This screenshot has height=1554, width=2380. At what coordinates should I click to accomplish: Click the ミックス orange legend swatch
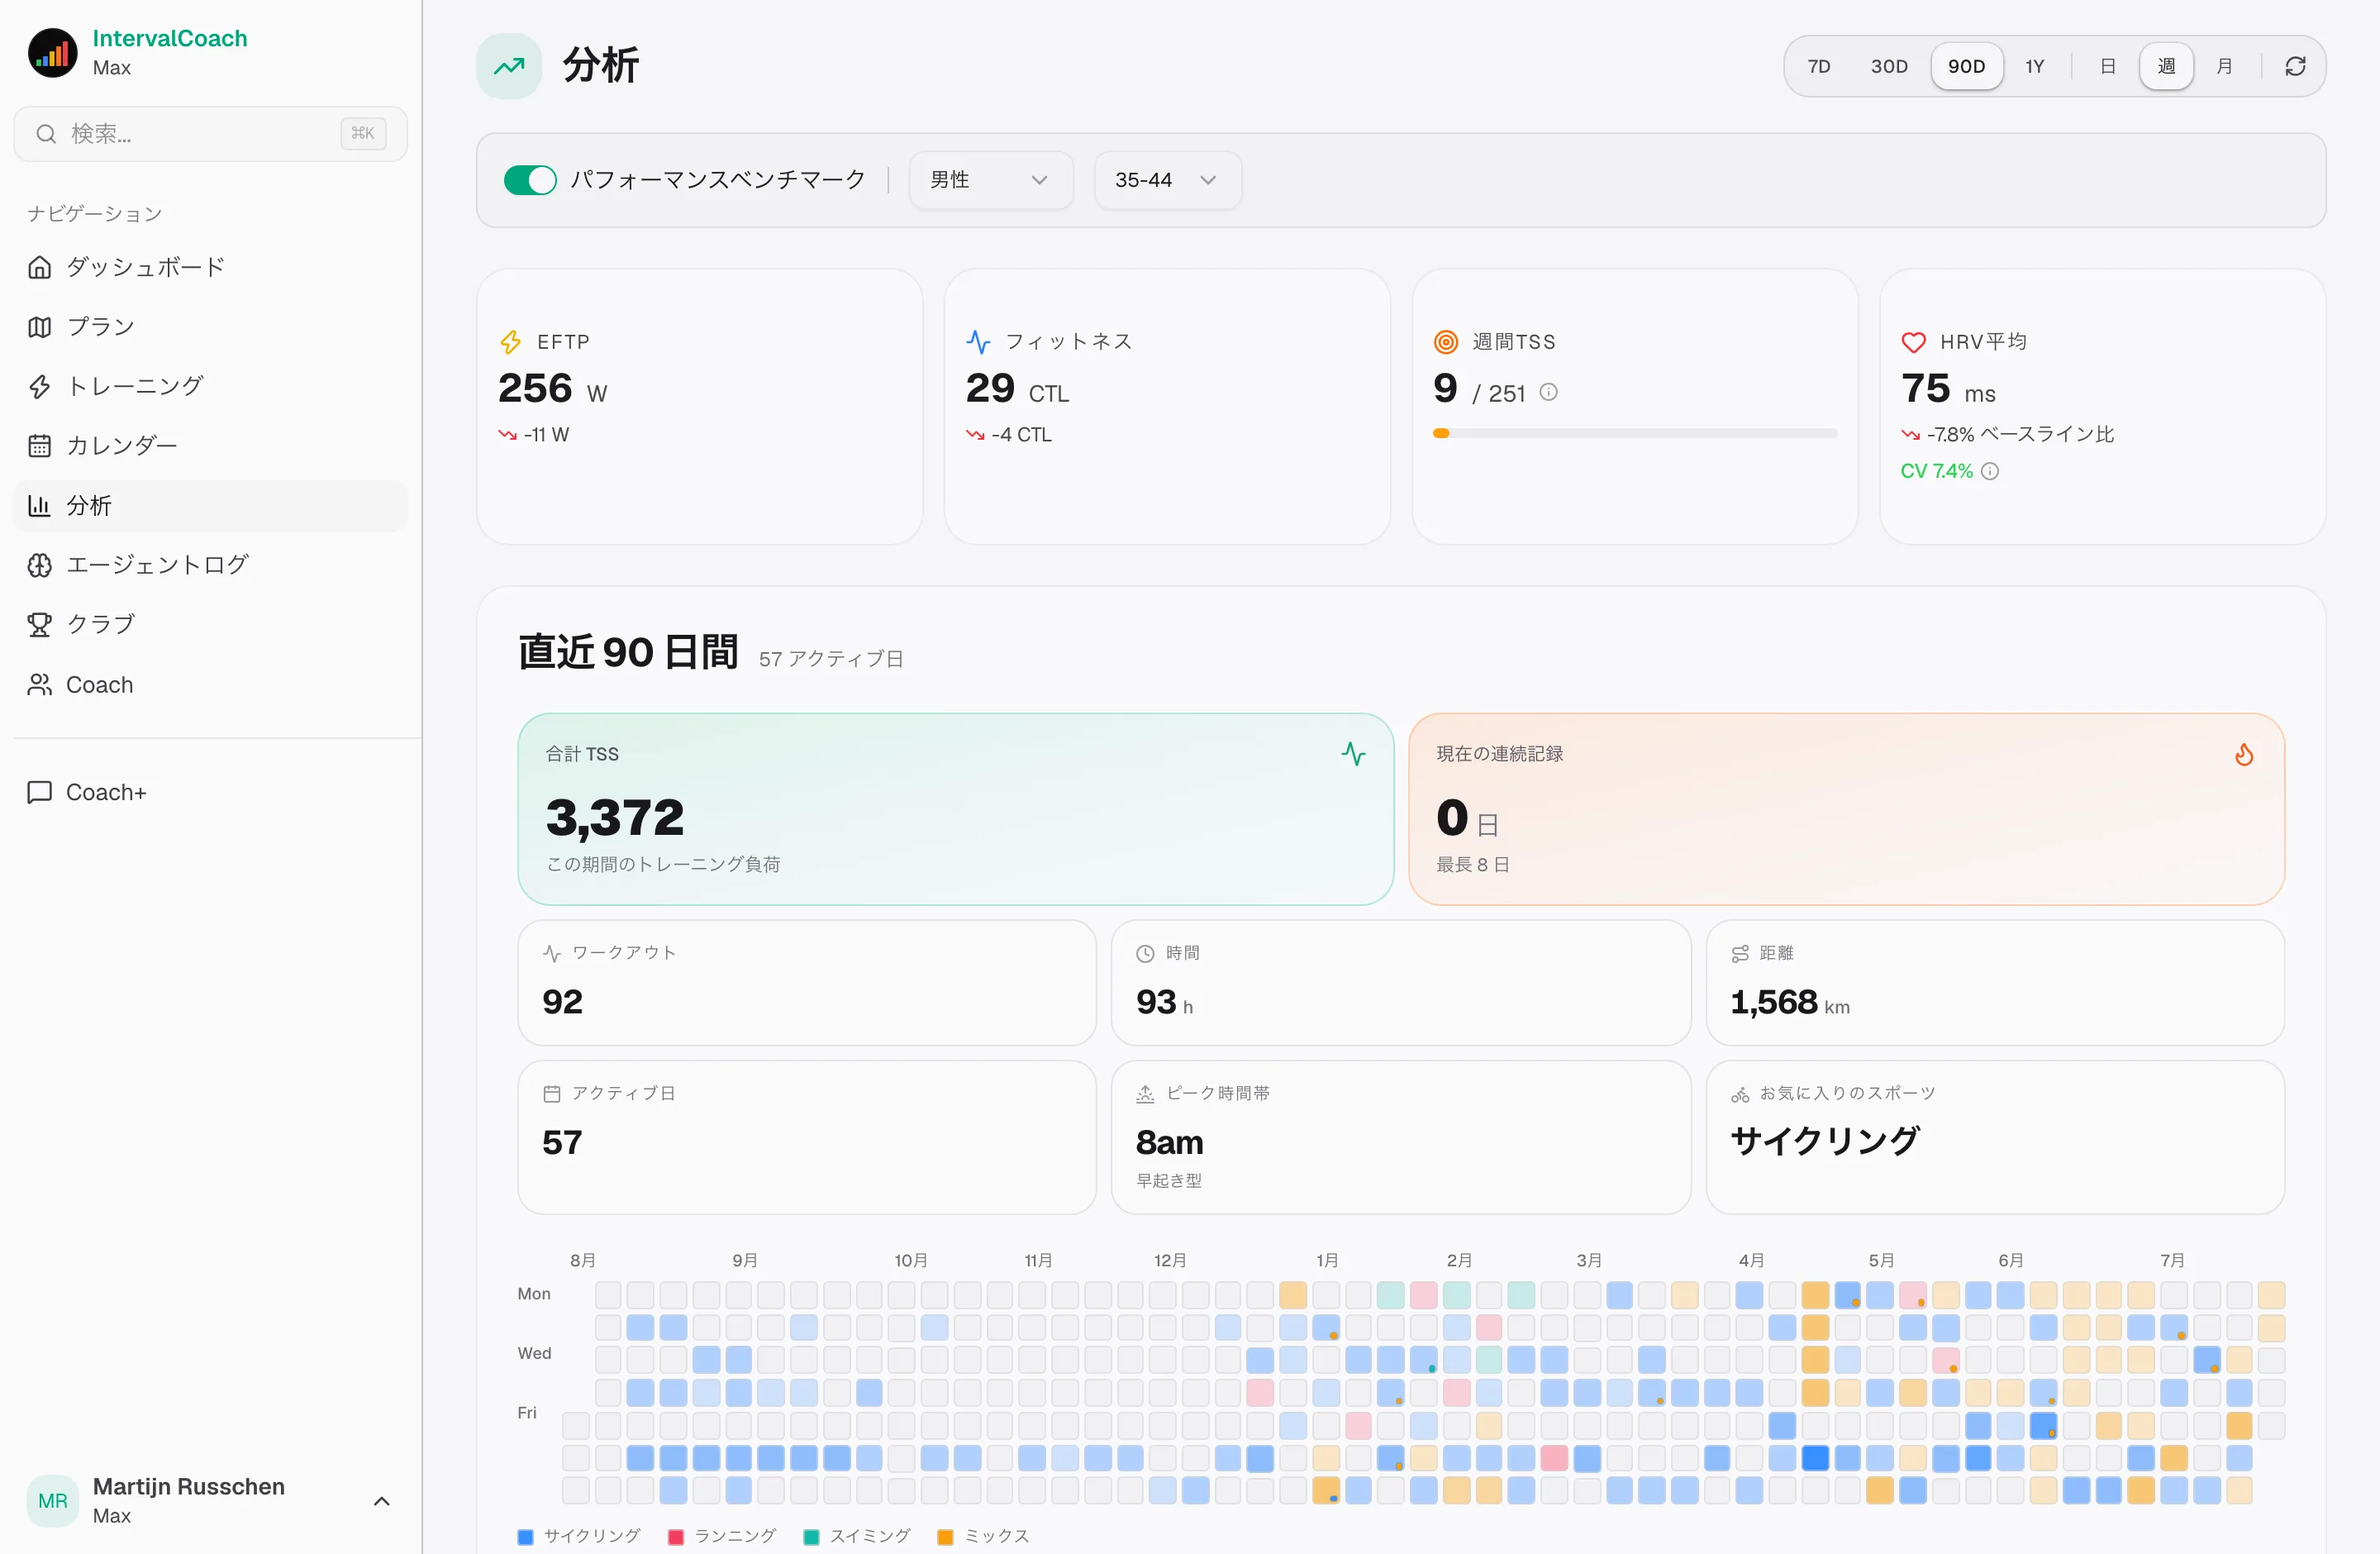(x=945, y=1537)
